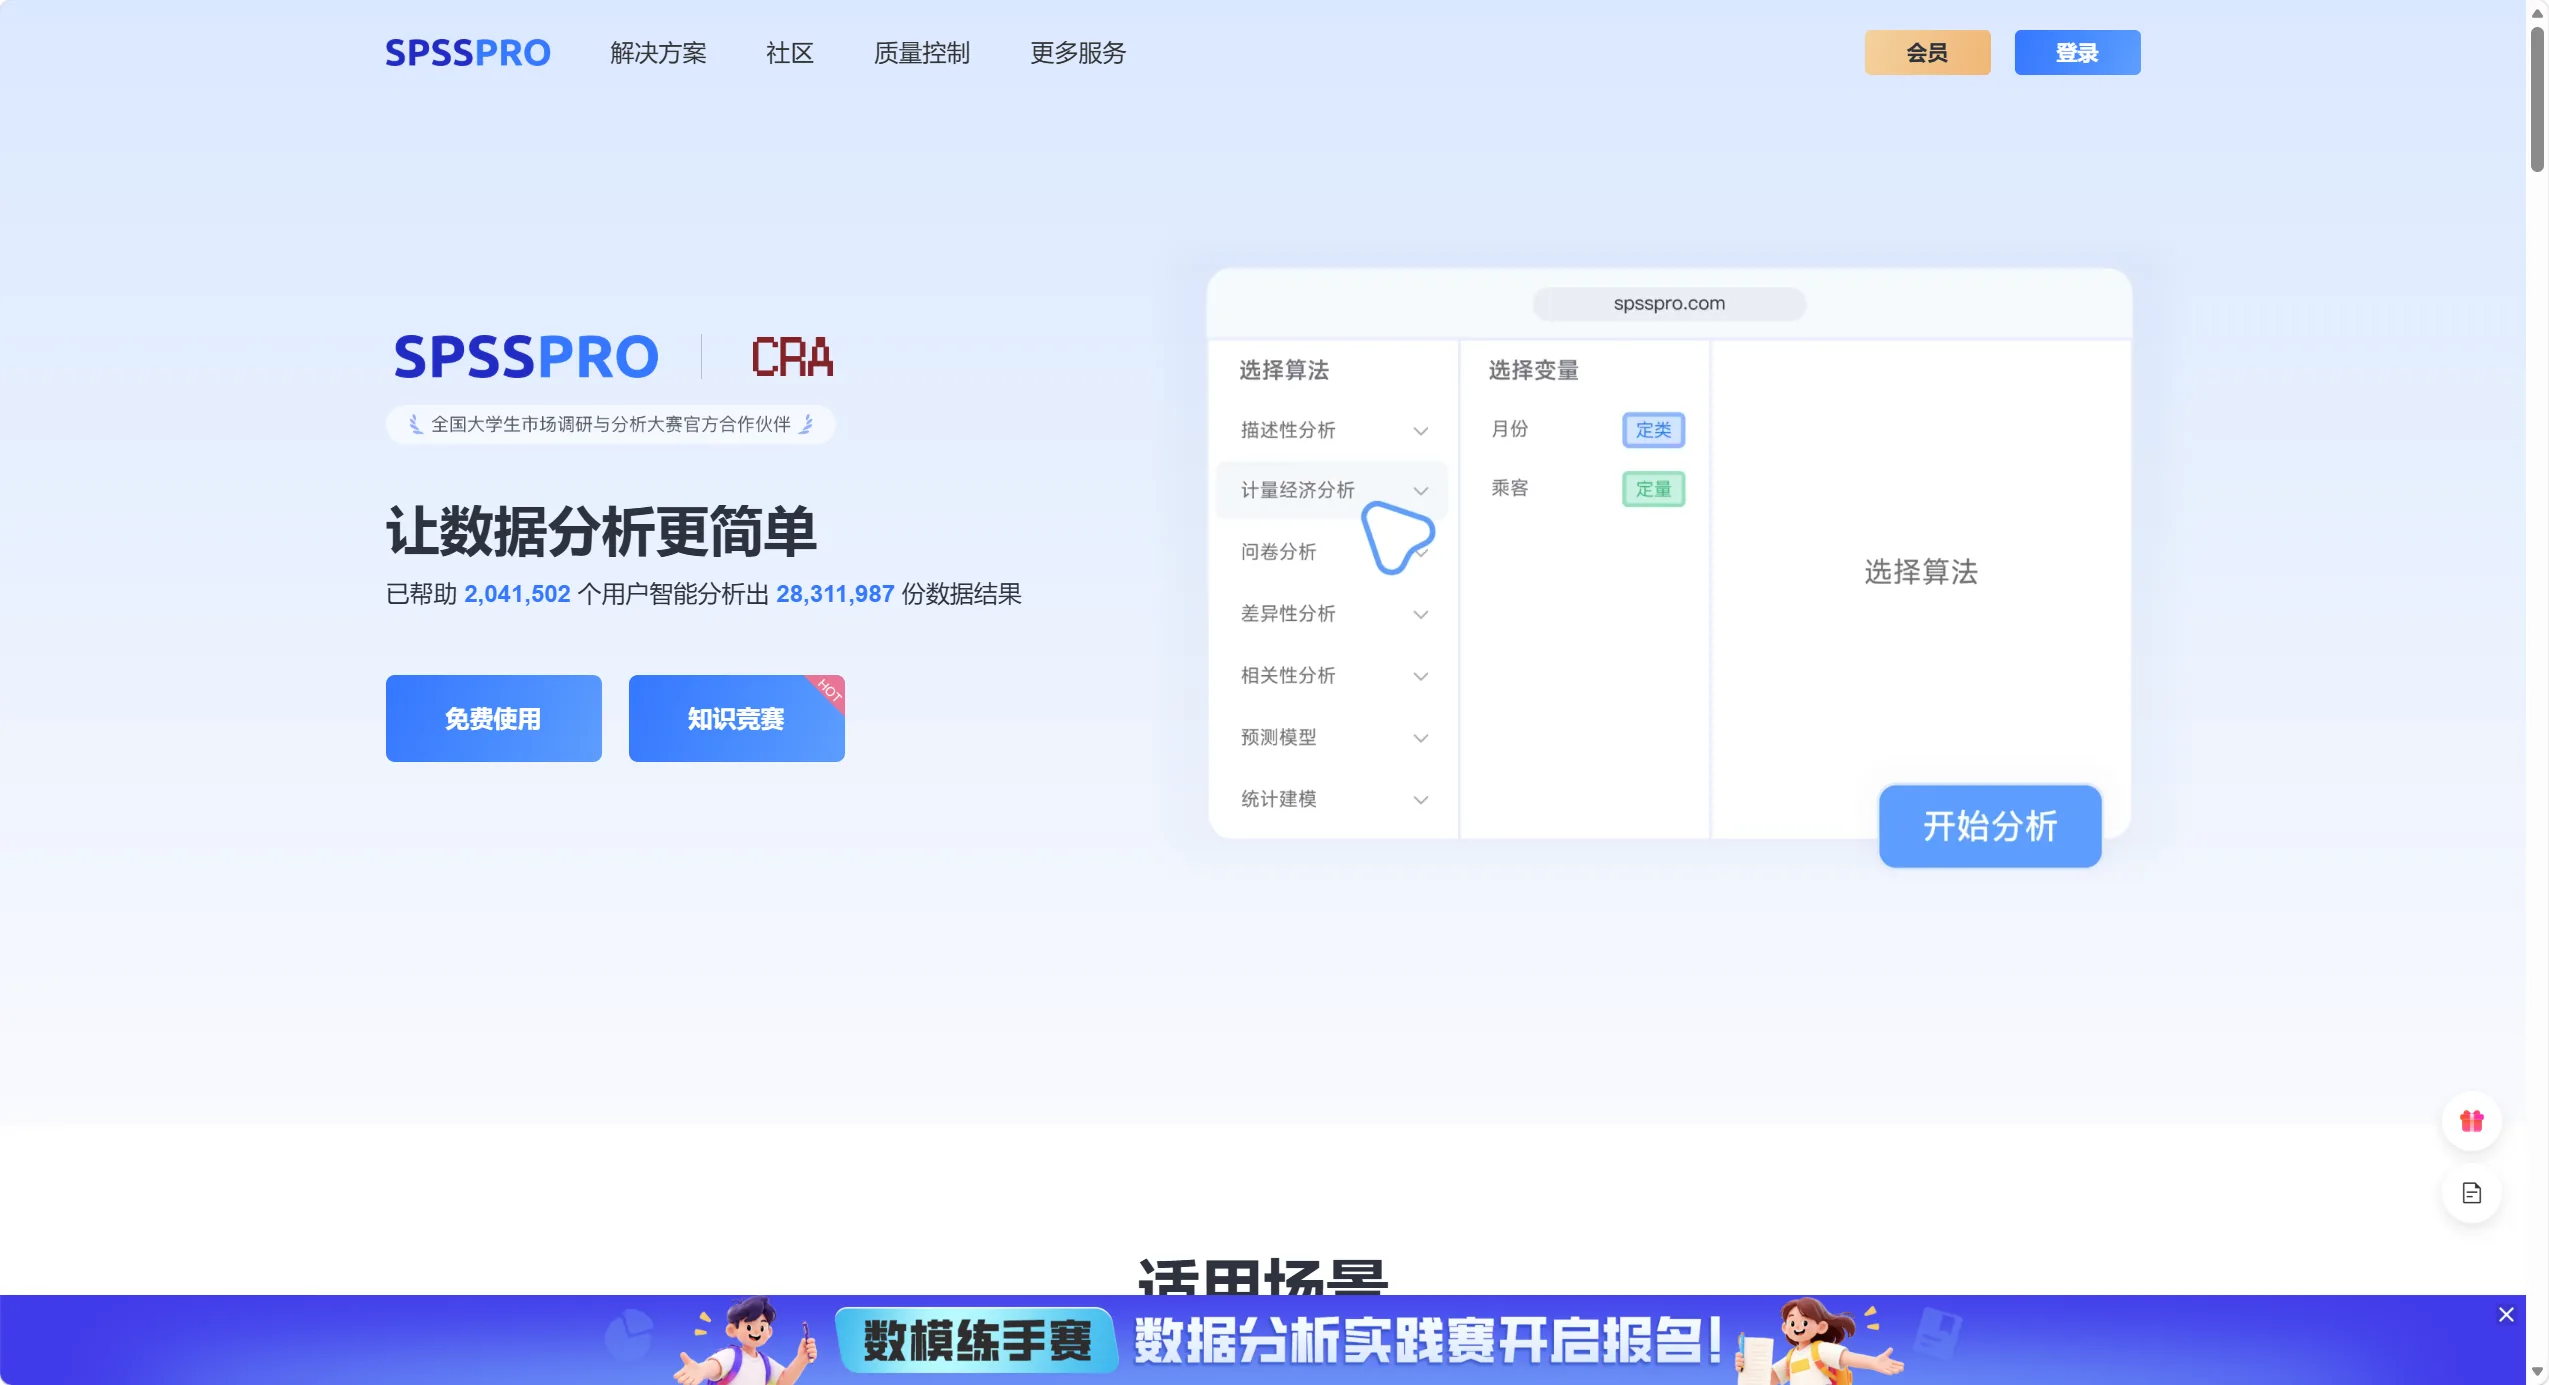The height and width of the screenshot is (1385, 2549).
Task: Click the 会员 membership button
Action: coord(1927,52)
